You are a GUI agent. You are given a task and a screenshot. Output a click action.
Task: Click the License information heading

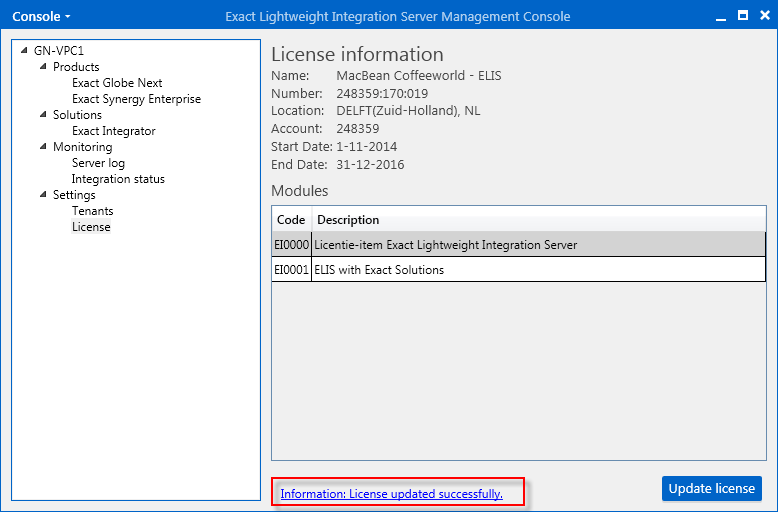pyautogui.click(x=357, y=55)
